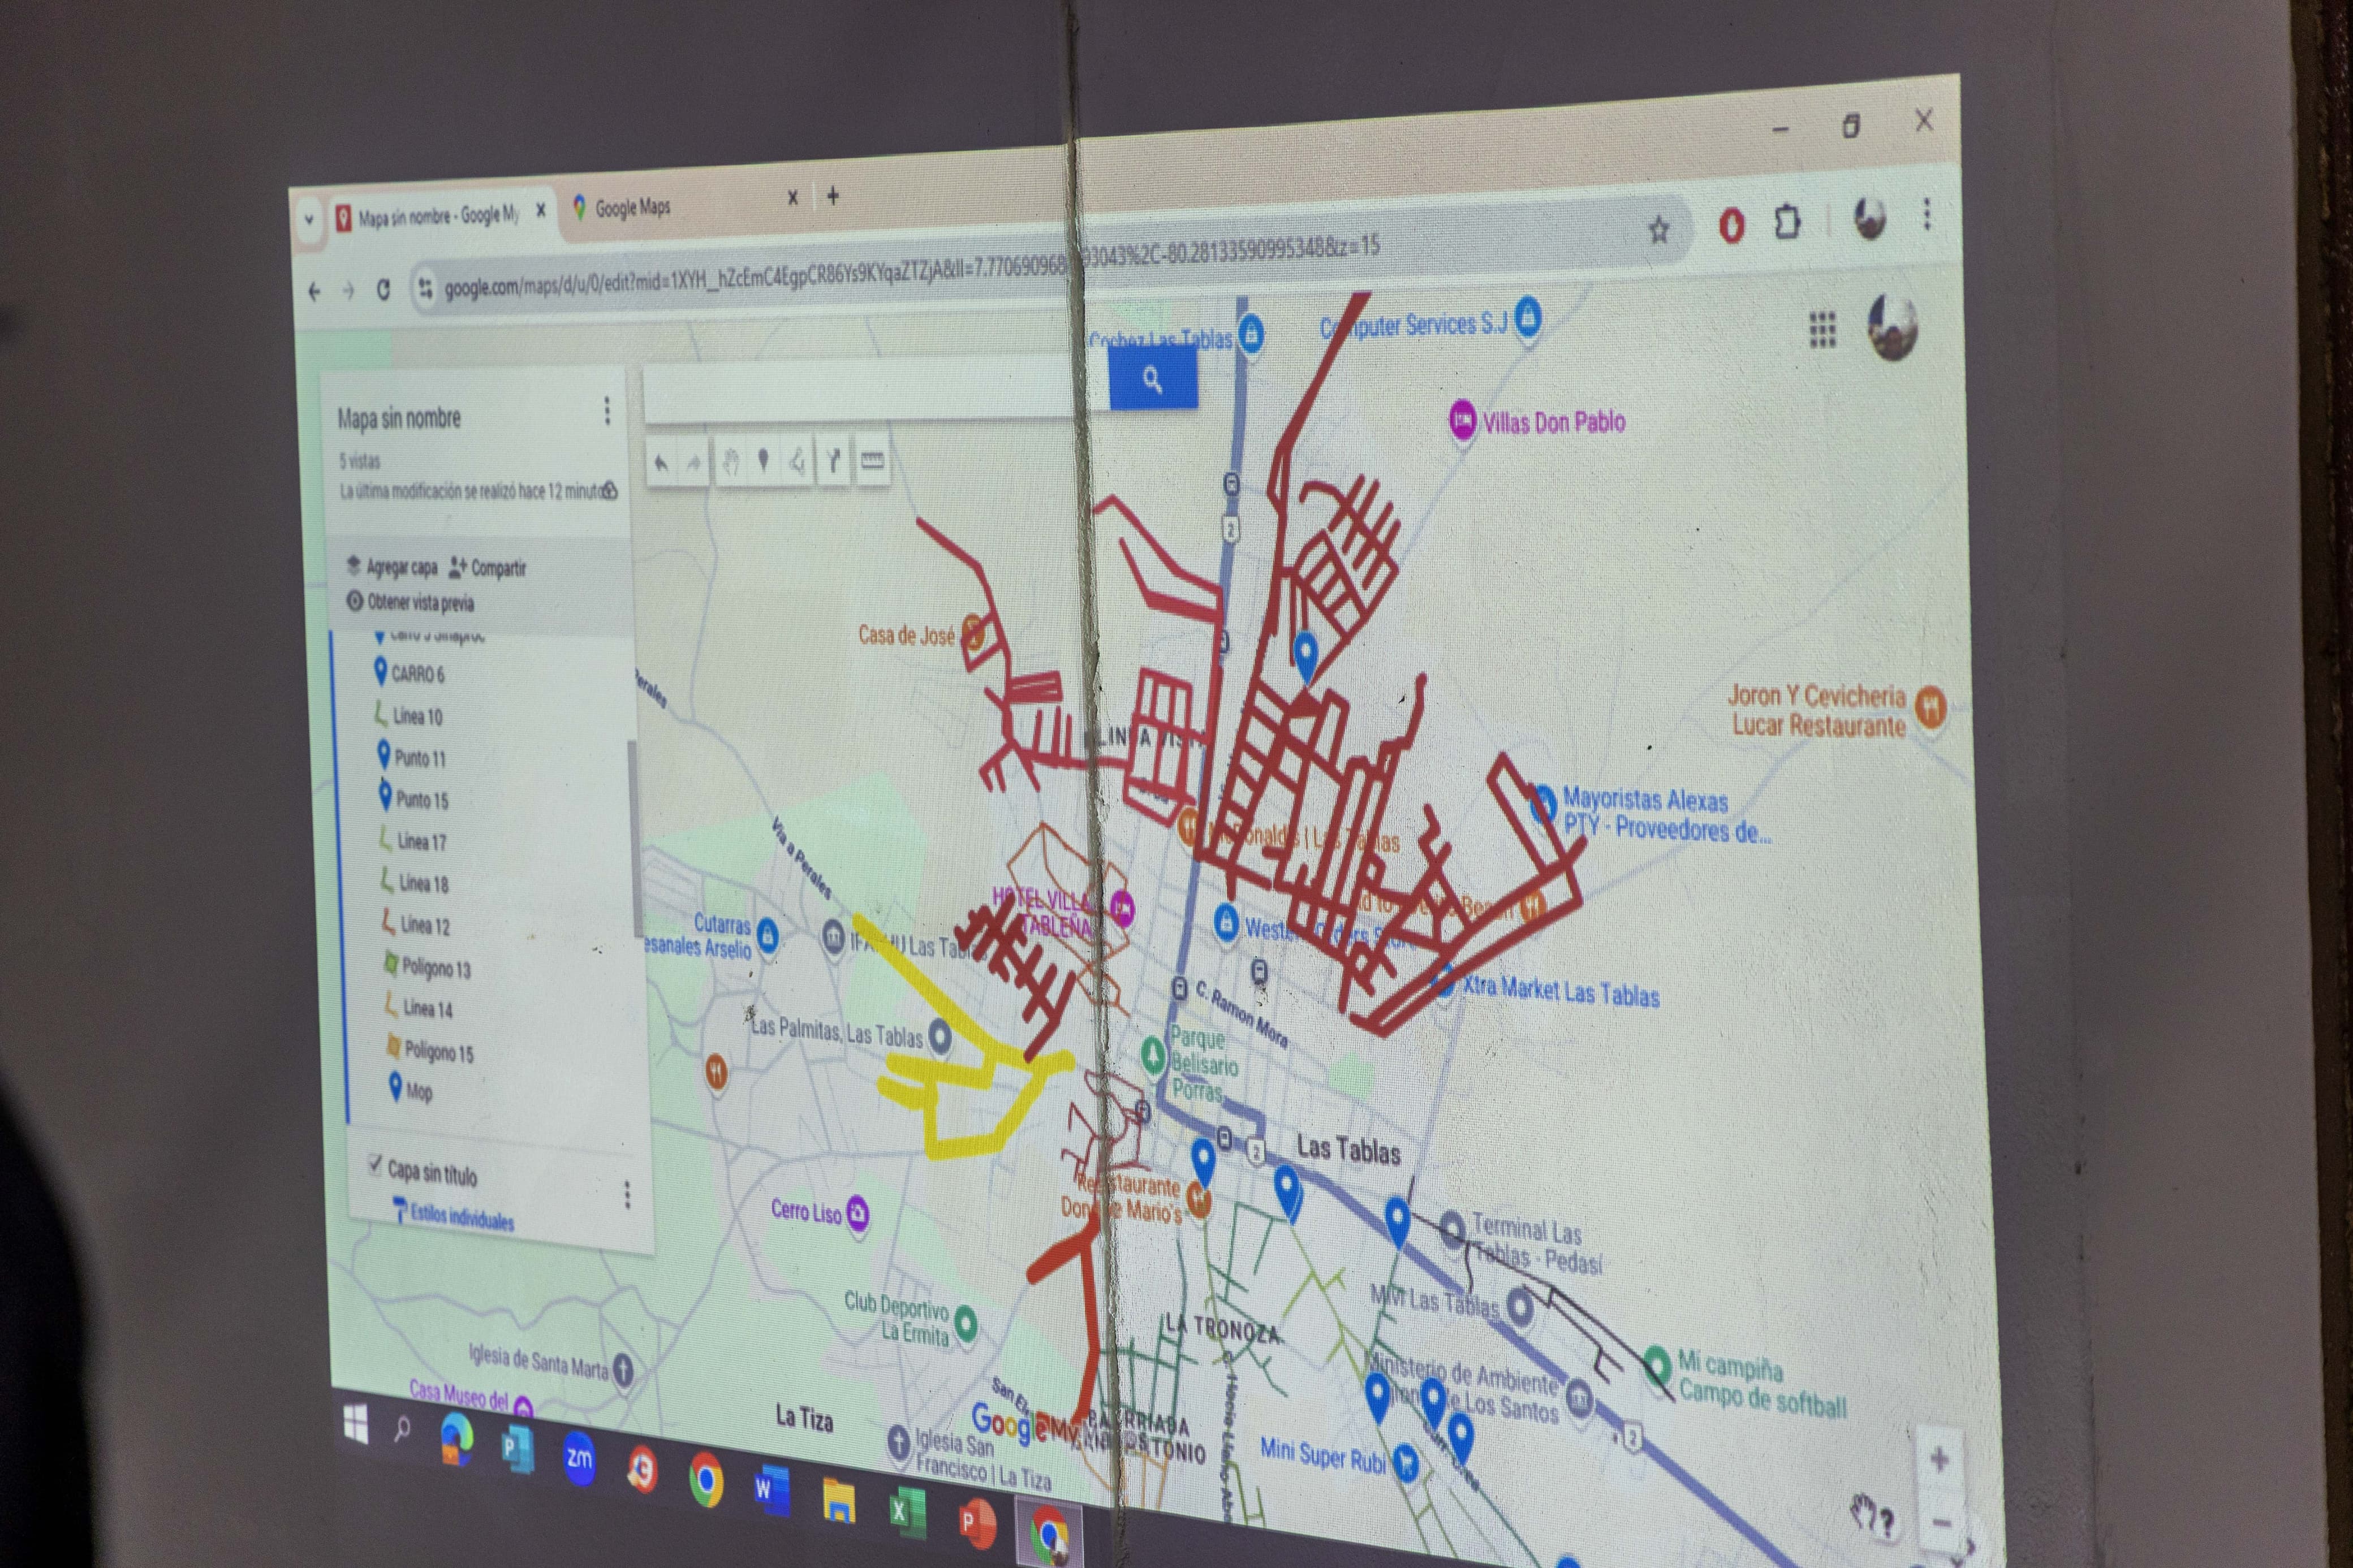Click the map search input field
2353x1568 pixels.
[x=876, y=391]
